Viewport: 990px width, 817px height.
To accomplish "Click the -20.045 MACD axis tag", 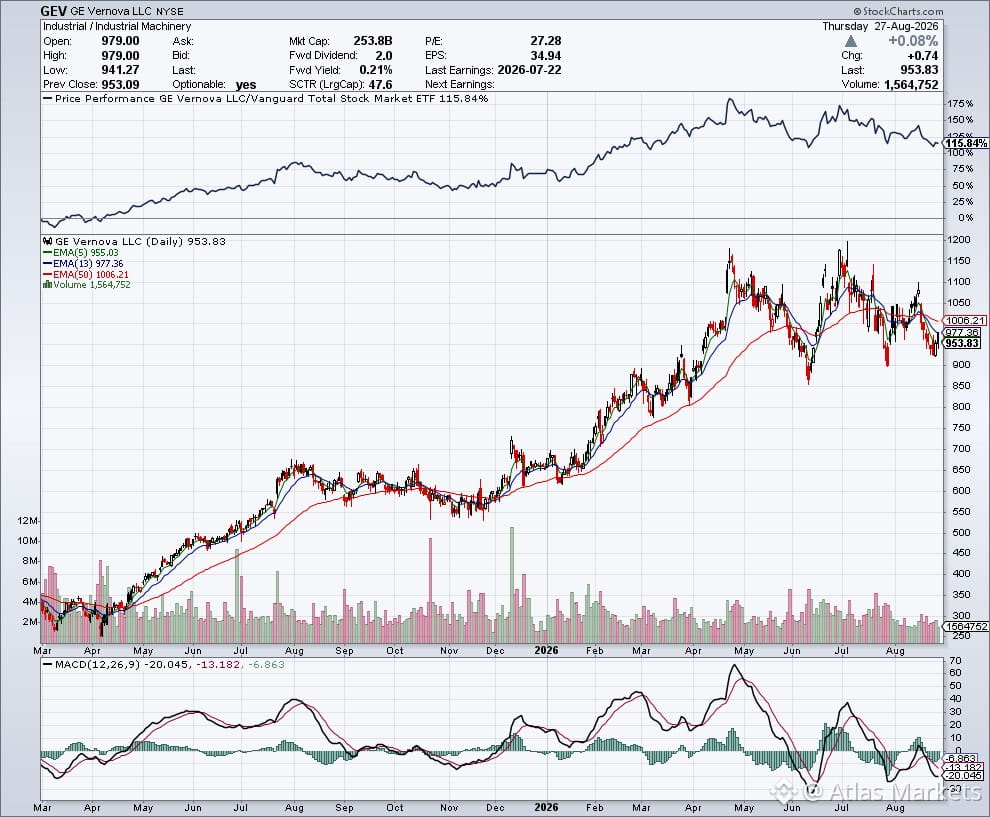I will (x=963, y=776).
